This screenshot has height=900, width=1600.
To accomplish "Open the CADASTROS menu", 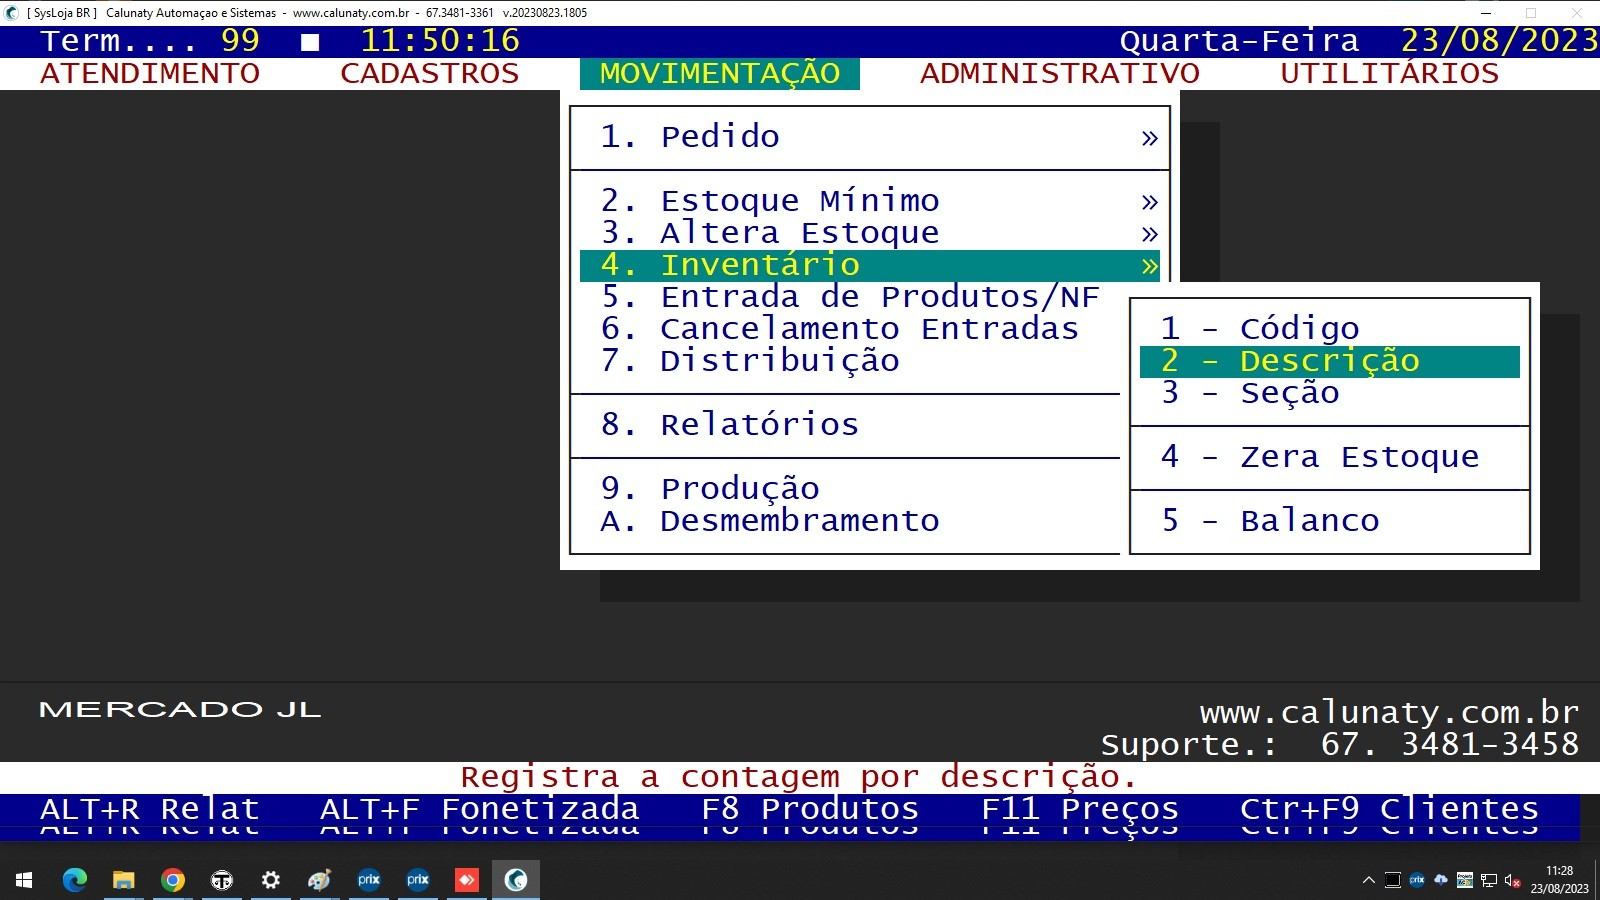I will pyautogui.click(x=429, y=74).
